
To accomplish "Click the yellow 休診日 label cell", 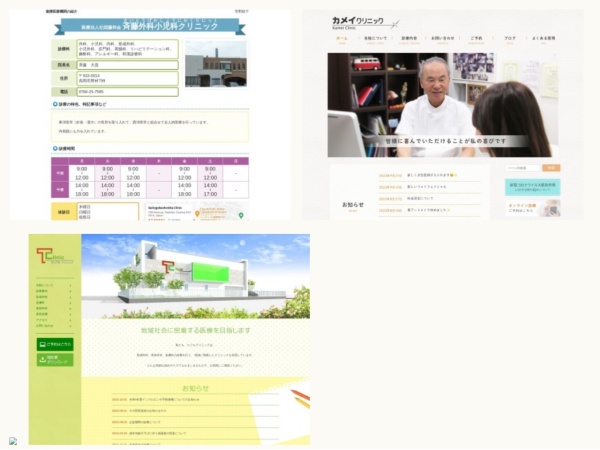I will 64,212.
